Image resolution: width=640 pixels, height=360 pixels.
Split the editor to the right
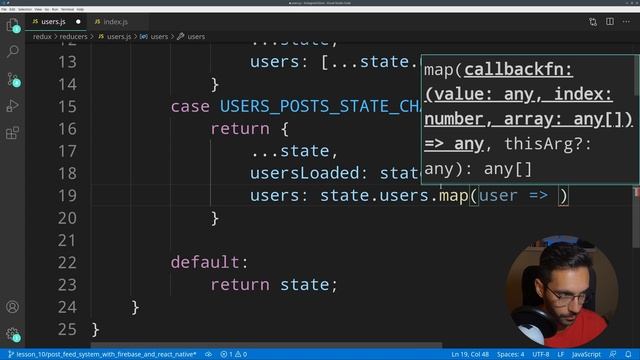click(610, 22)
